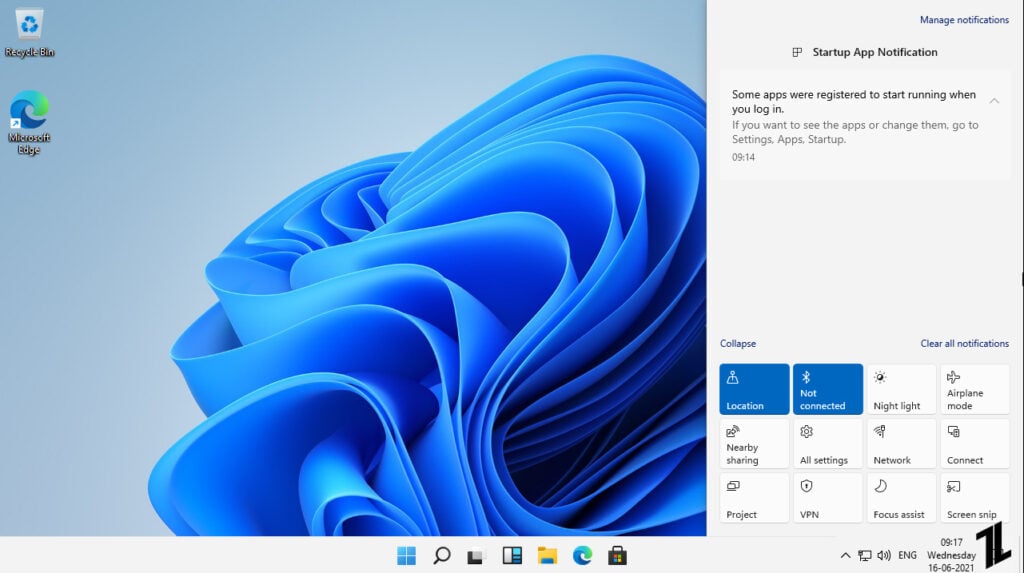The image size is (1024, 573).
Task: Click the network tray icon
Action: click(x=865, y=555)
